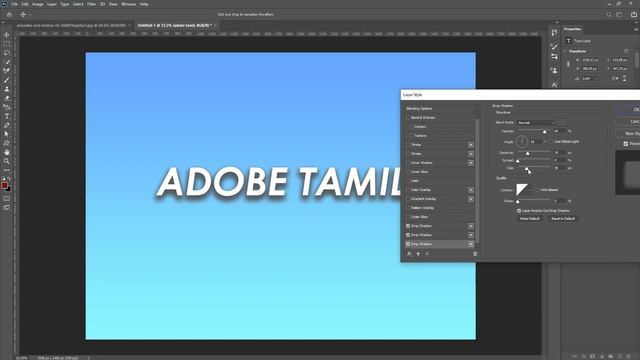Screen dimensions: 640x360
Task: Select the Shape tool
Action: tap(7, 143)
